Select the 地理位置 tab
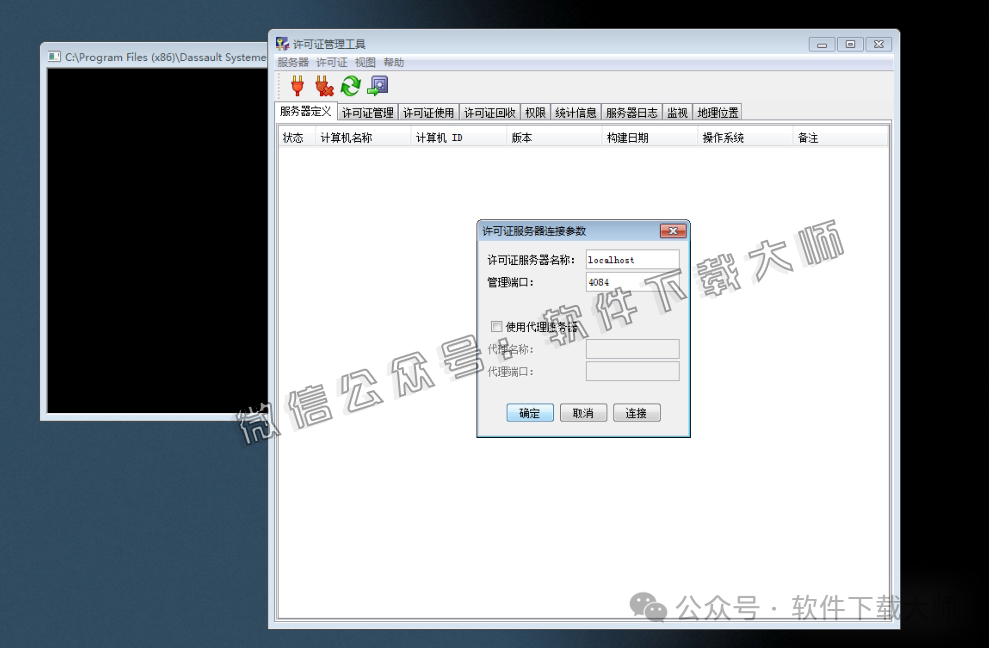This screenshot has width=989, height=648. [715, 112]
